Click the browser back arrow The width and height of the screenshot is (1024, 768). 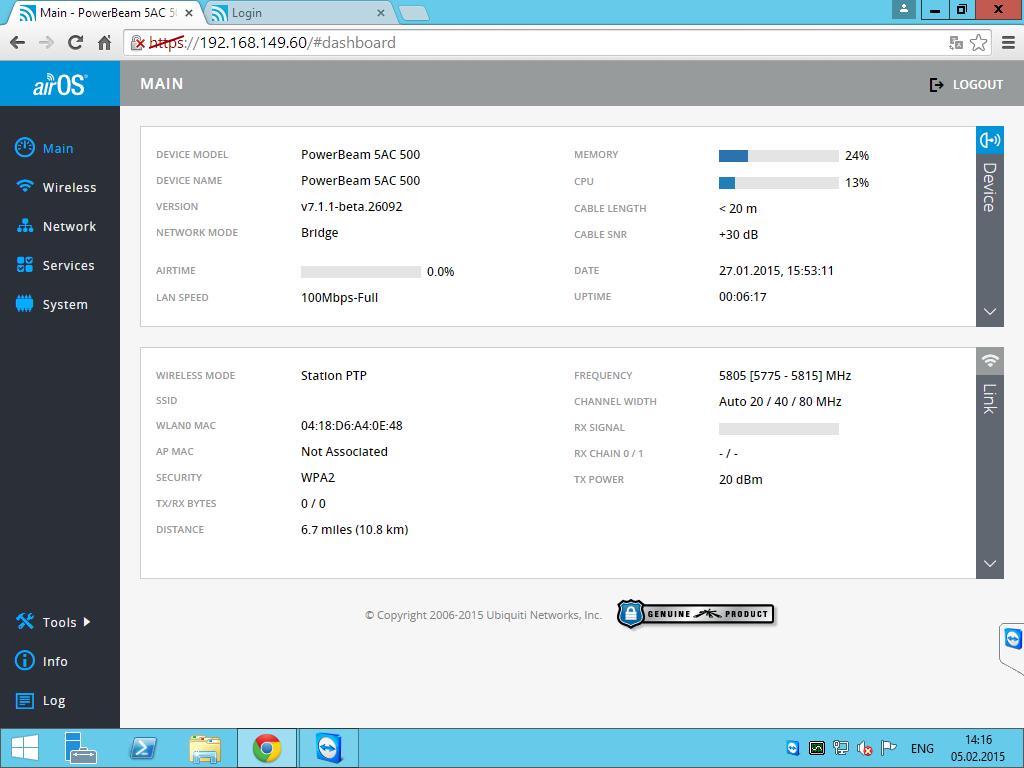tap(18, 43)
